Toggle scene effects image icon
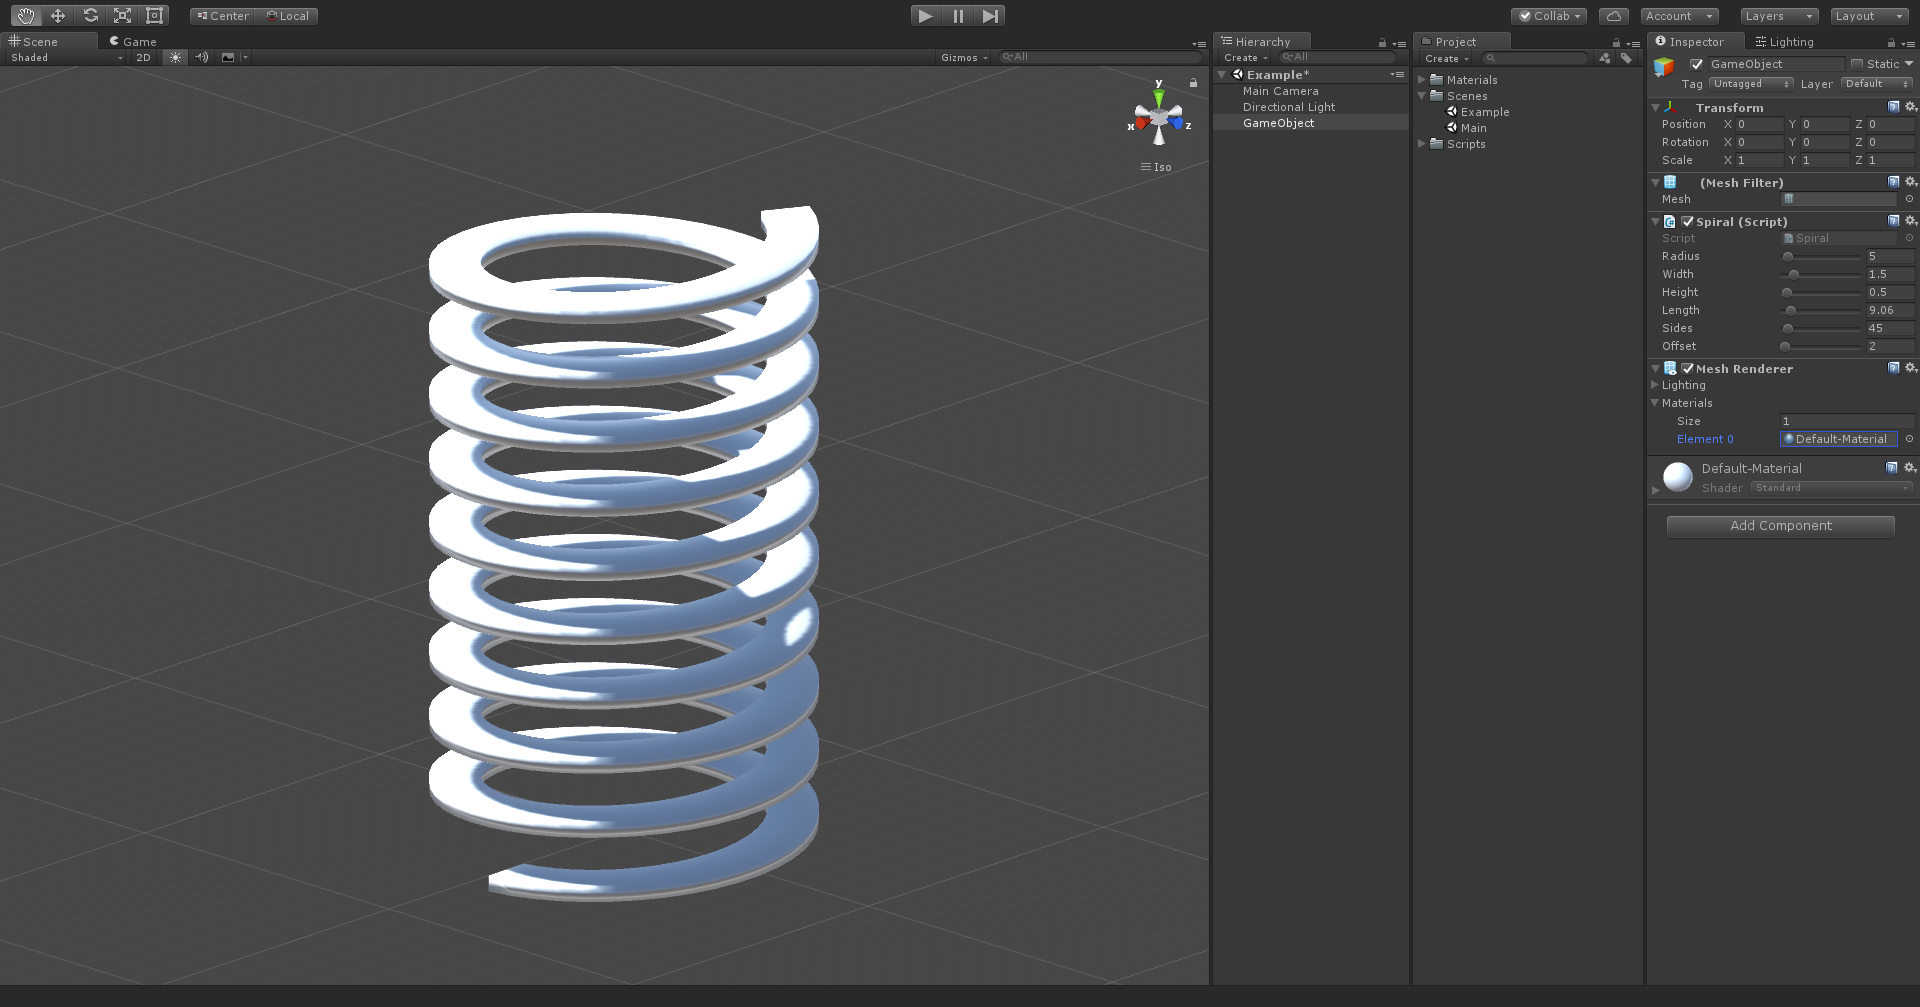Image resolution: width=1920 pixels, height=1007 pixels. (228, 58)
